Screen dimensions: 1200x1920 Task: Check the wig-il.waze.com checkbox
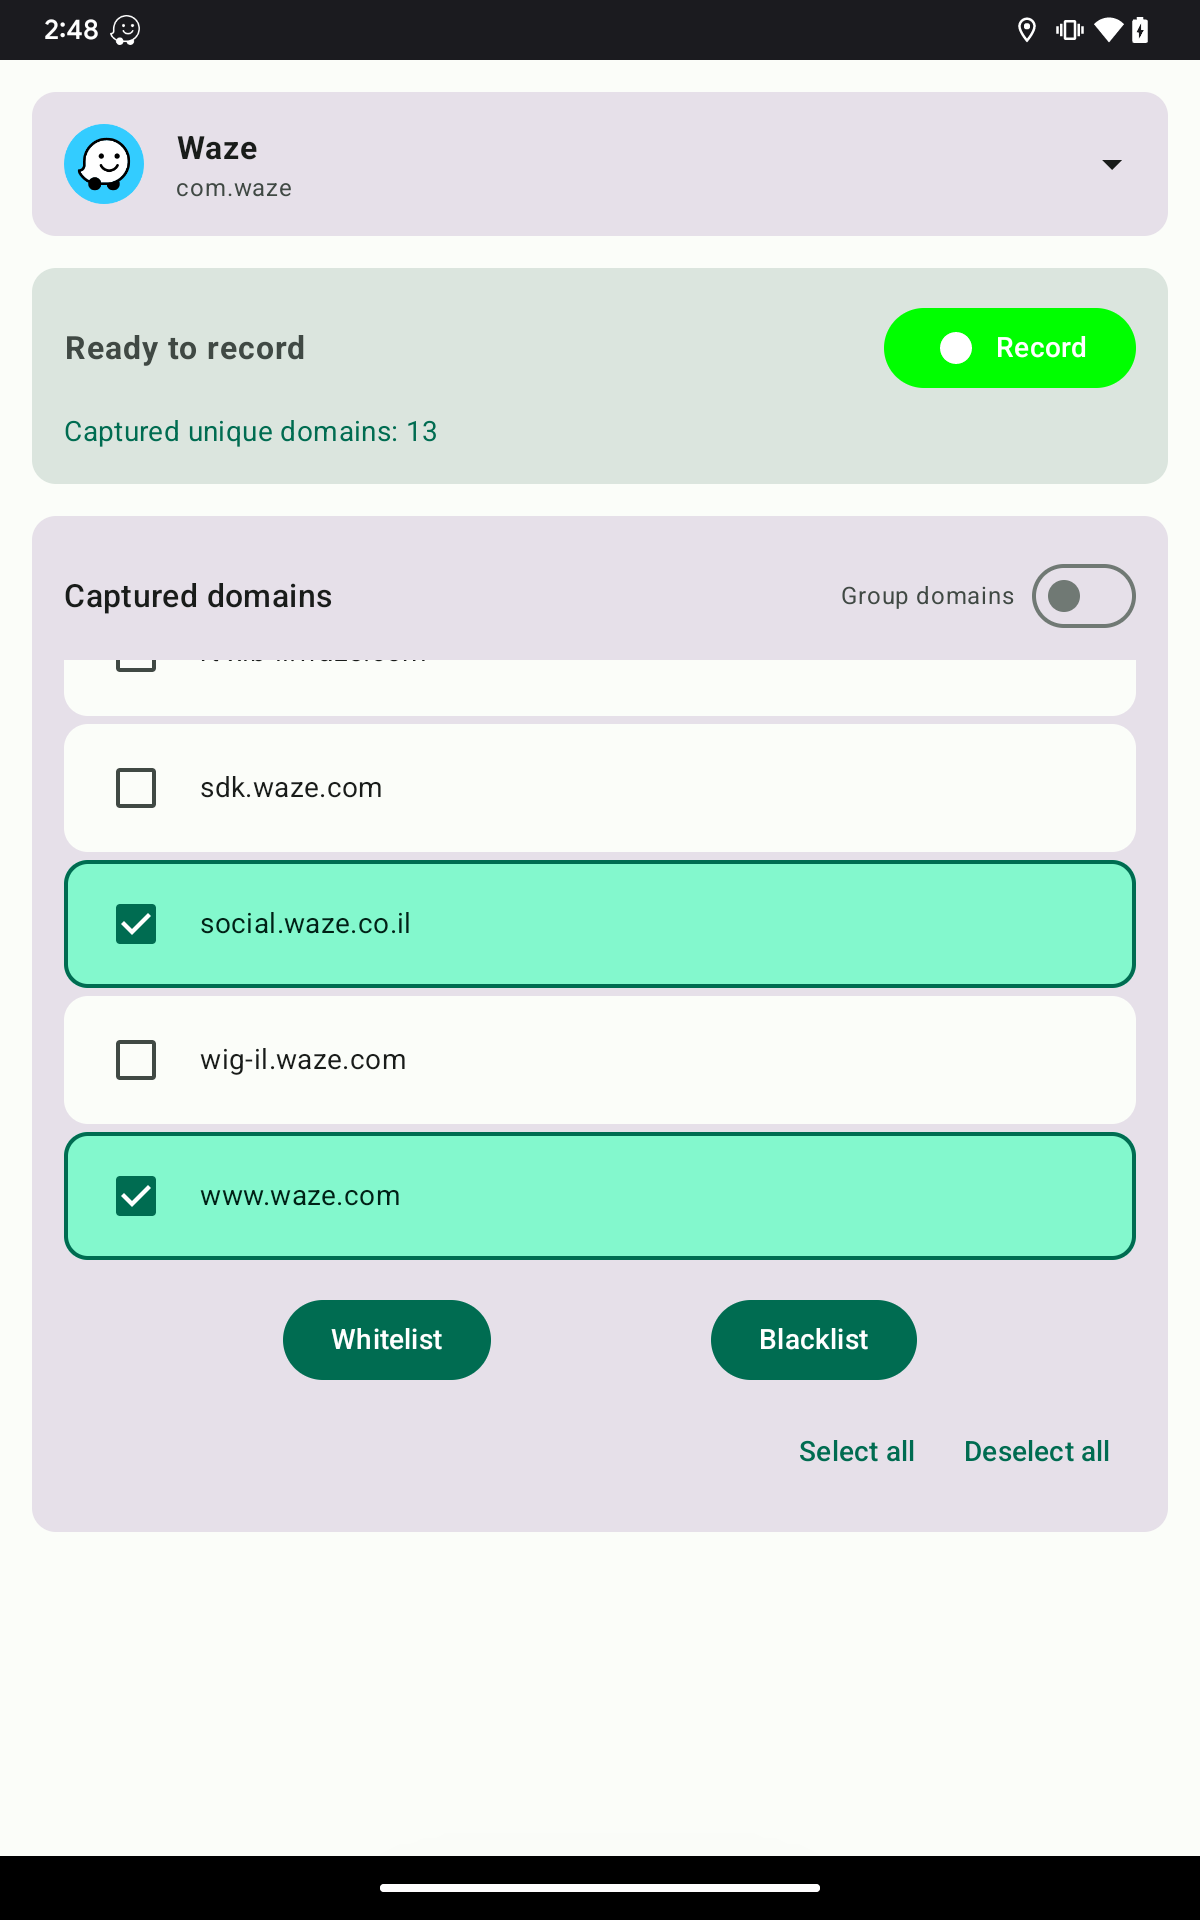(136, 1060)
